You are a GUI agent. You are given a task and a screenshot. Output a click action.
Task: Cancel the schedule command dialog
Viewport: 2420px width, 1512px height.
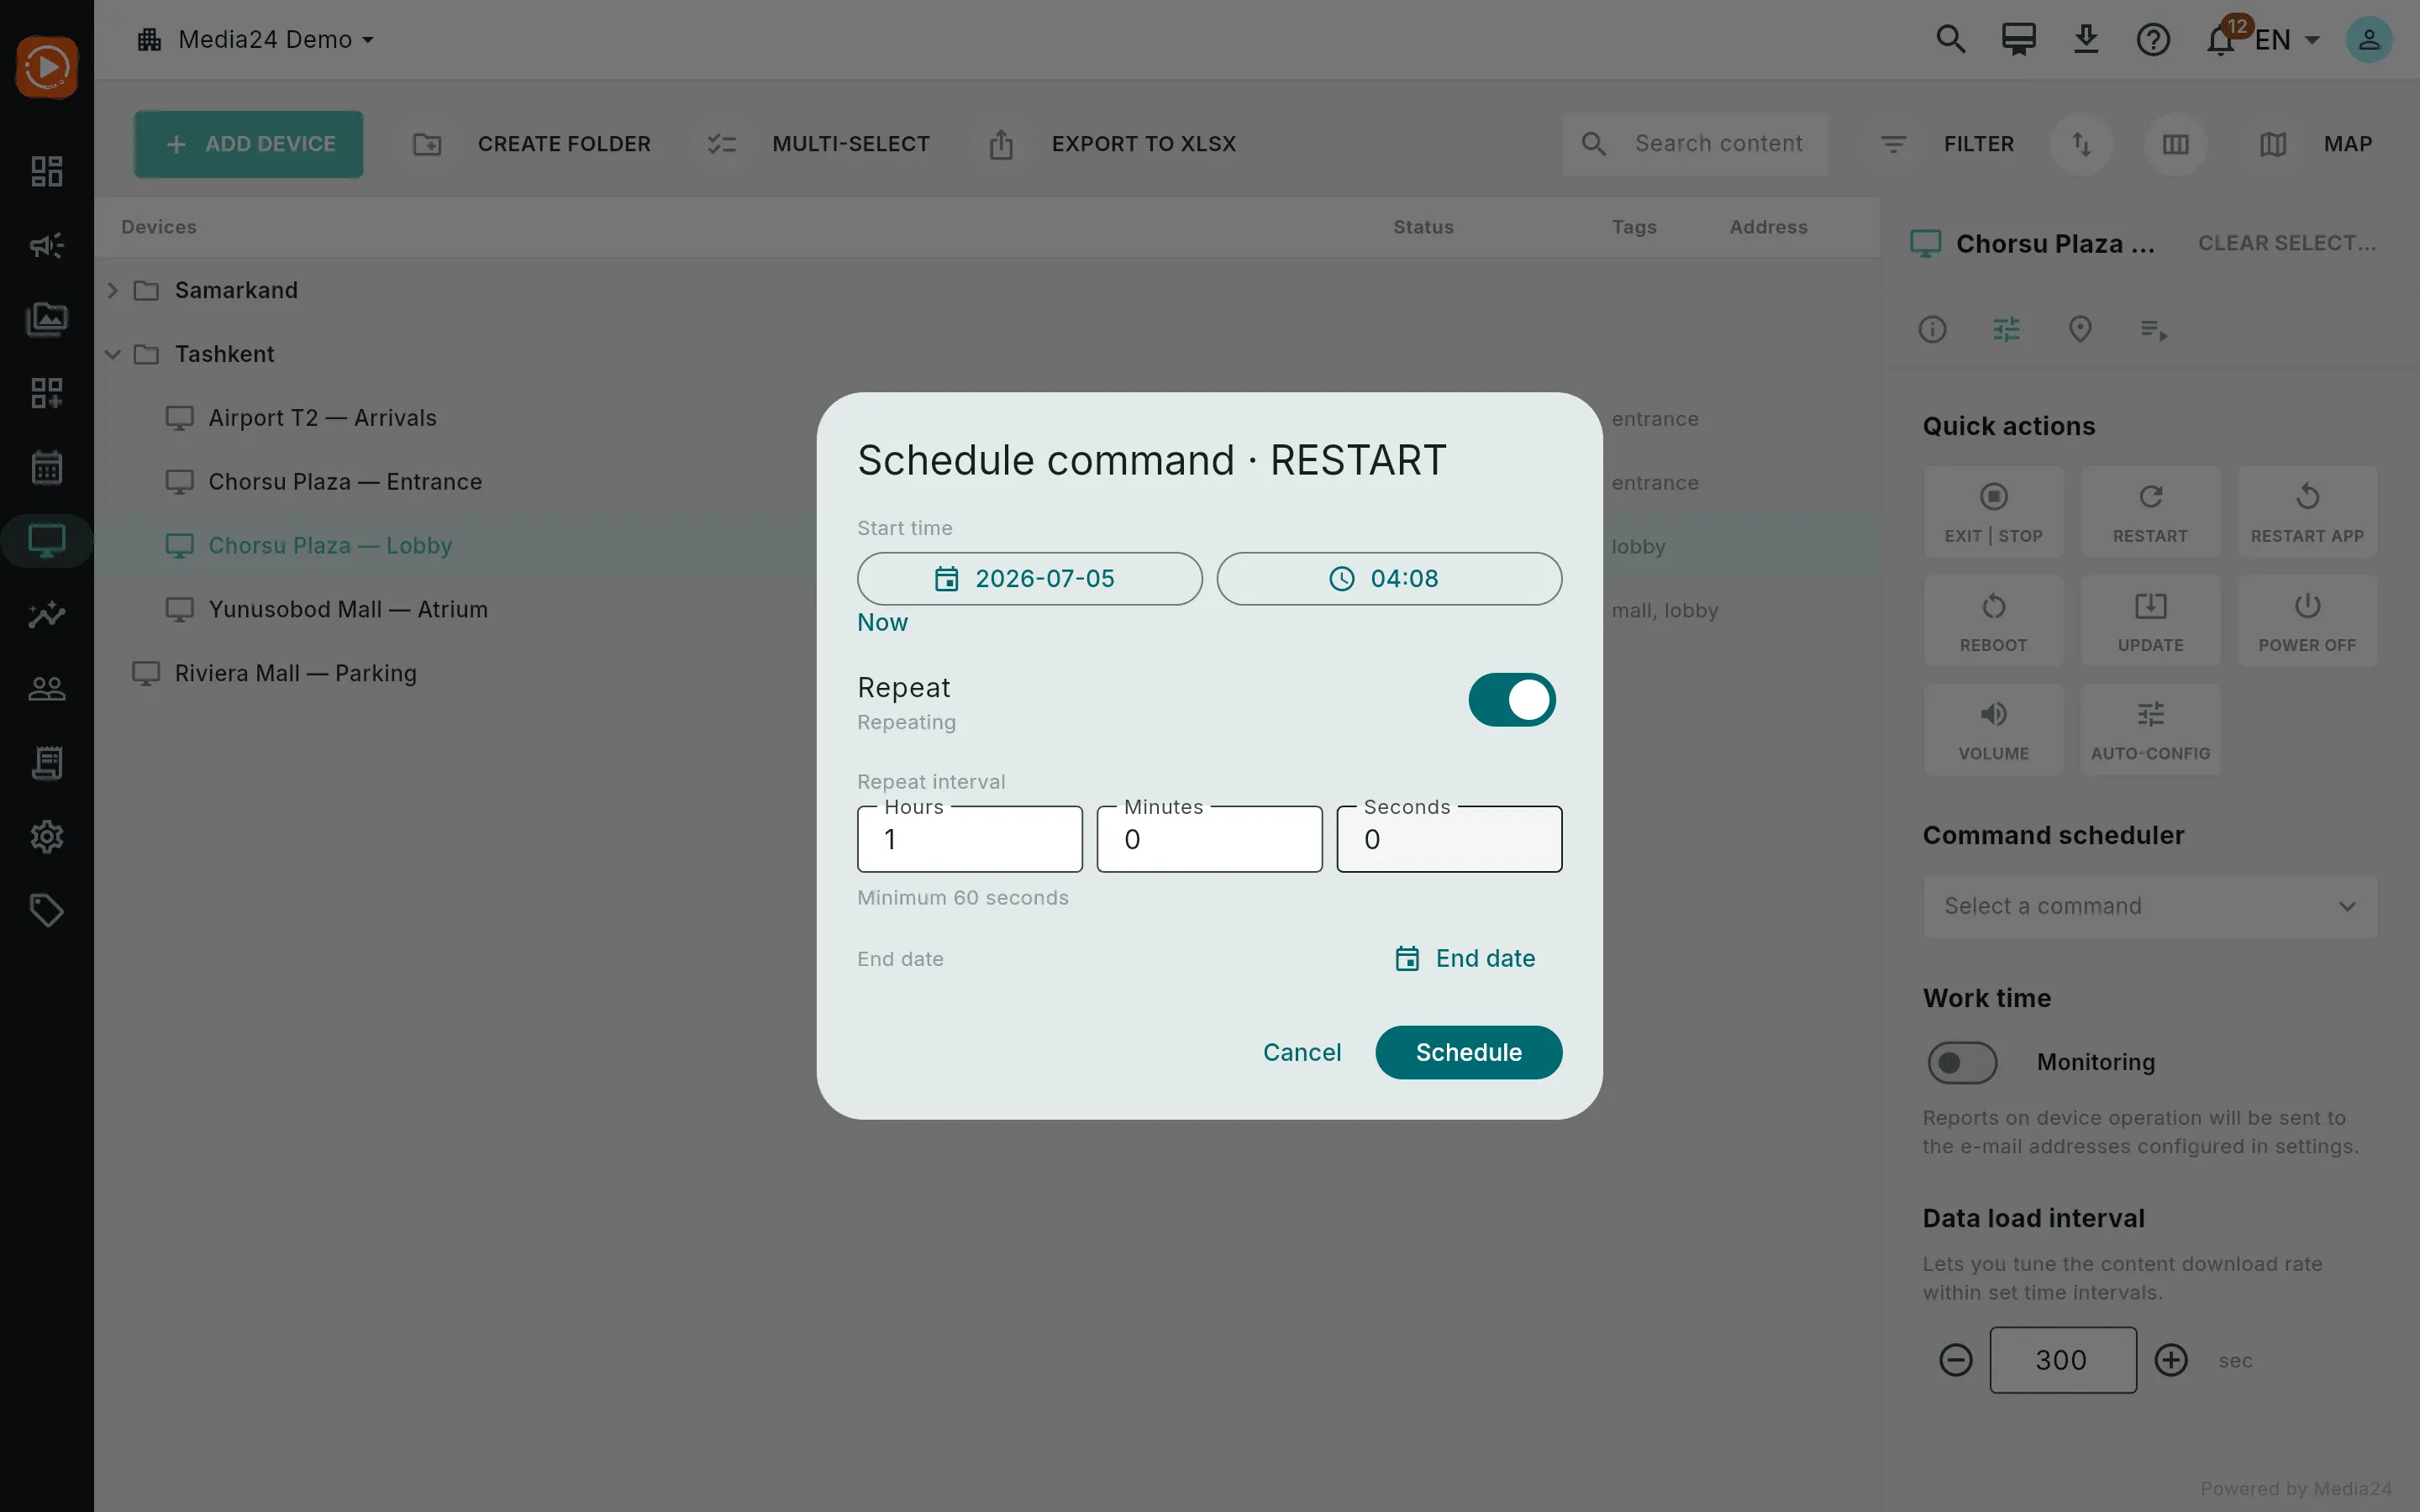tap(1301, 1052)
